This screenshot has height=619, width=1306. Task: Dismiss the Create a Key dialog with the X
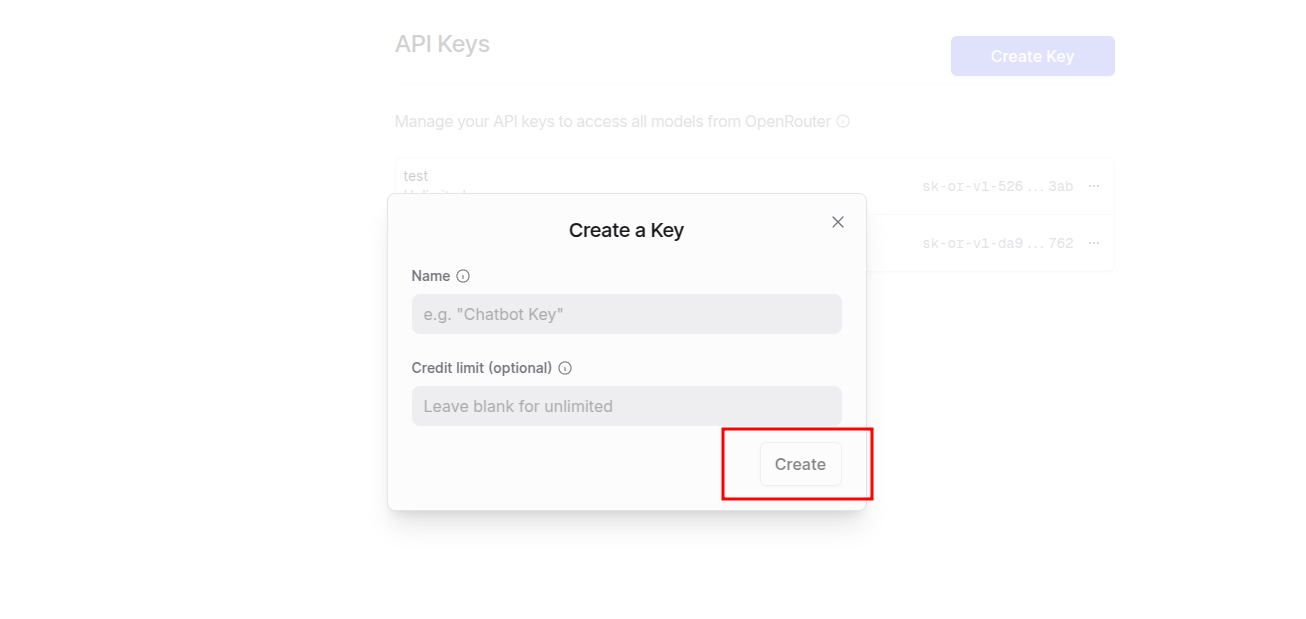coord(837,222)
